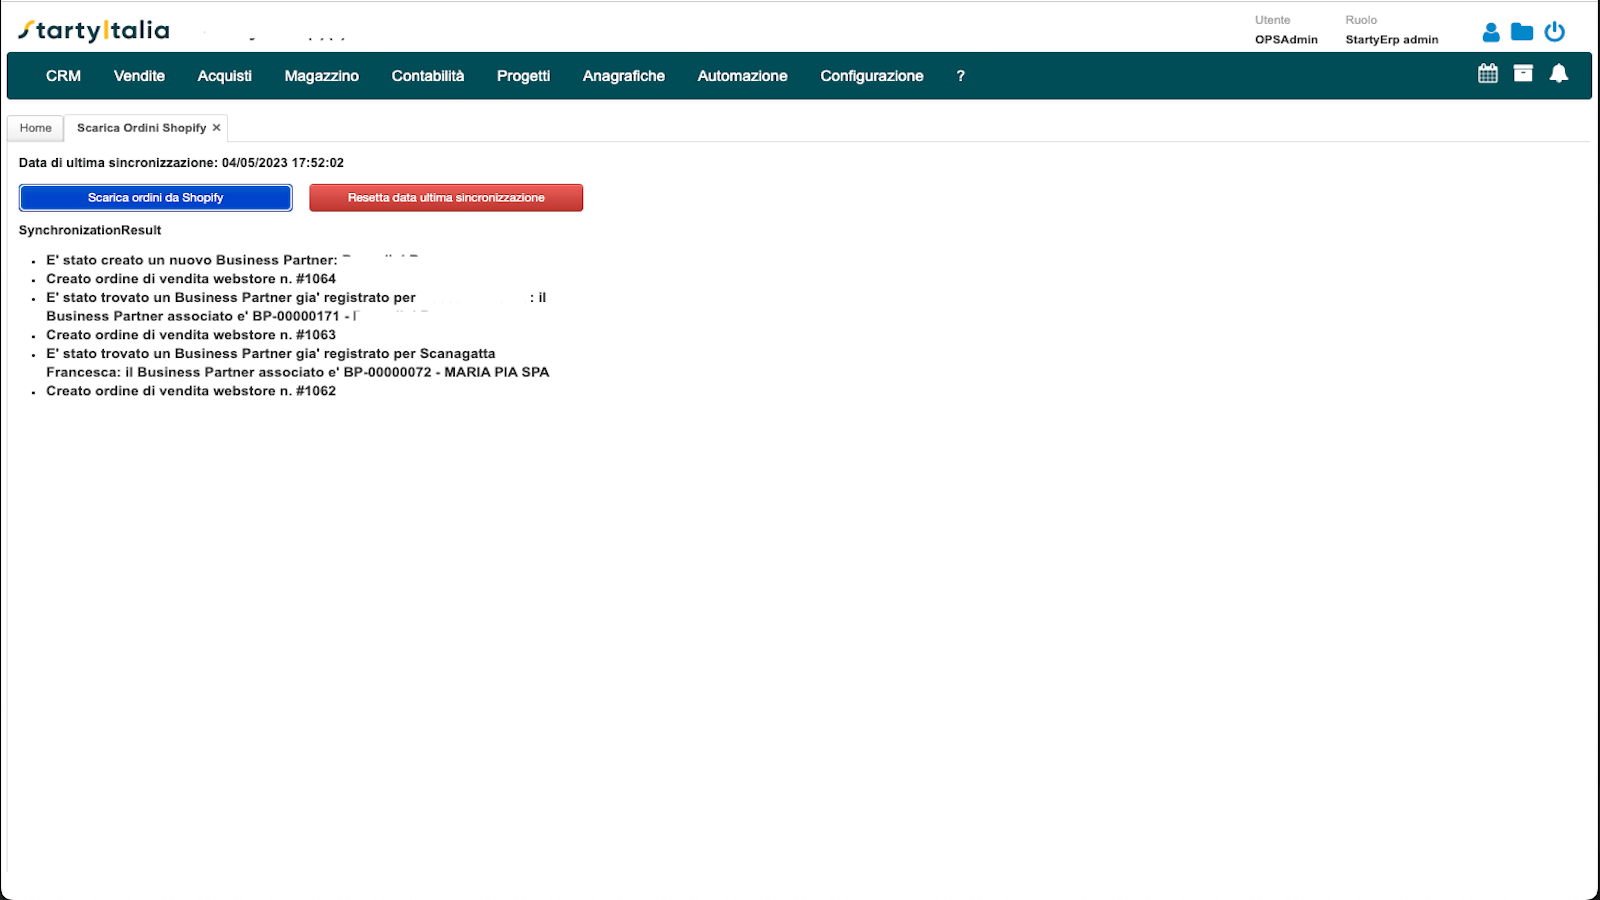1600x900 pixels.
Task: Switch to the Home tab
Action: (36, 128)
